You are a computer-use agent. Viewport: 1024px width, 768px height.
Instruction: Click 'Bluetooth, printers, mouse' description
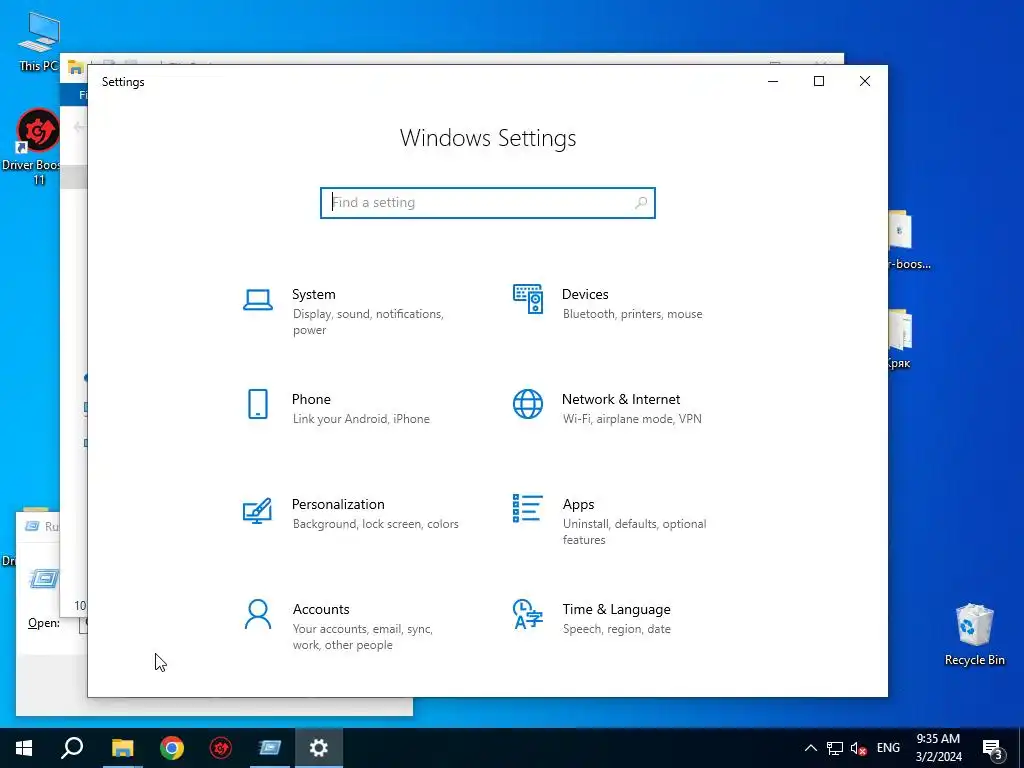pyautogui.click(x=633, y=314)
